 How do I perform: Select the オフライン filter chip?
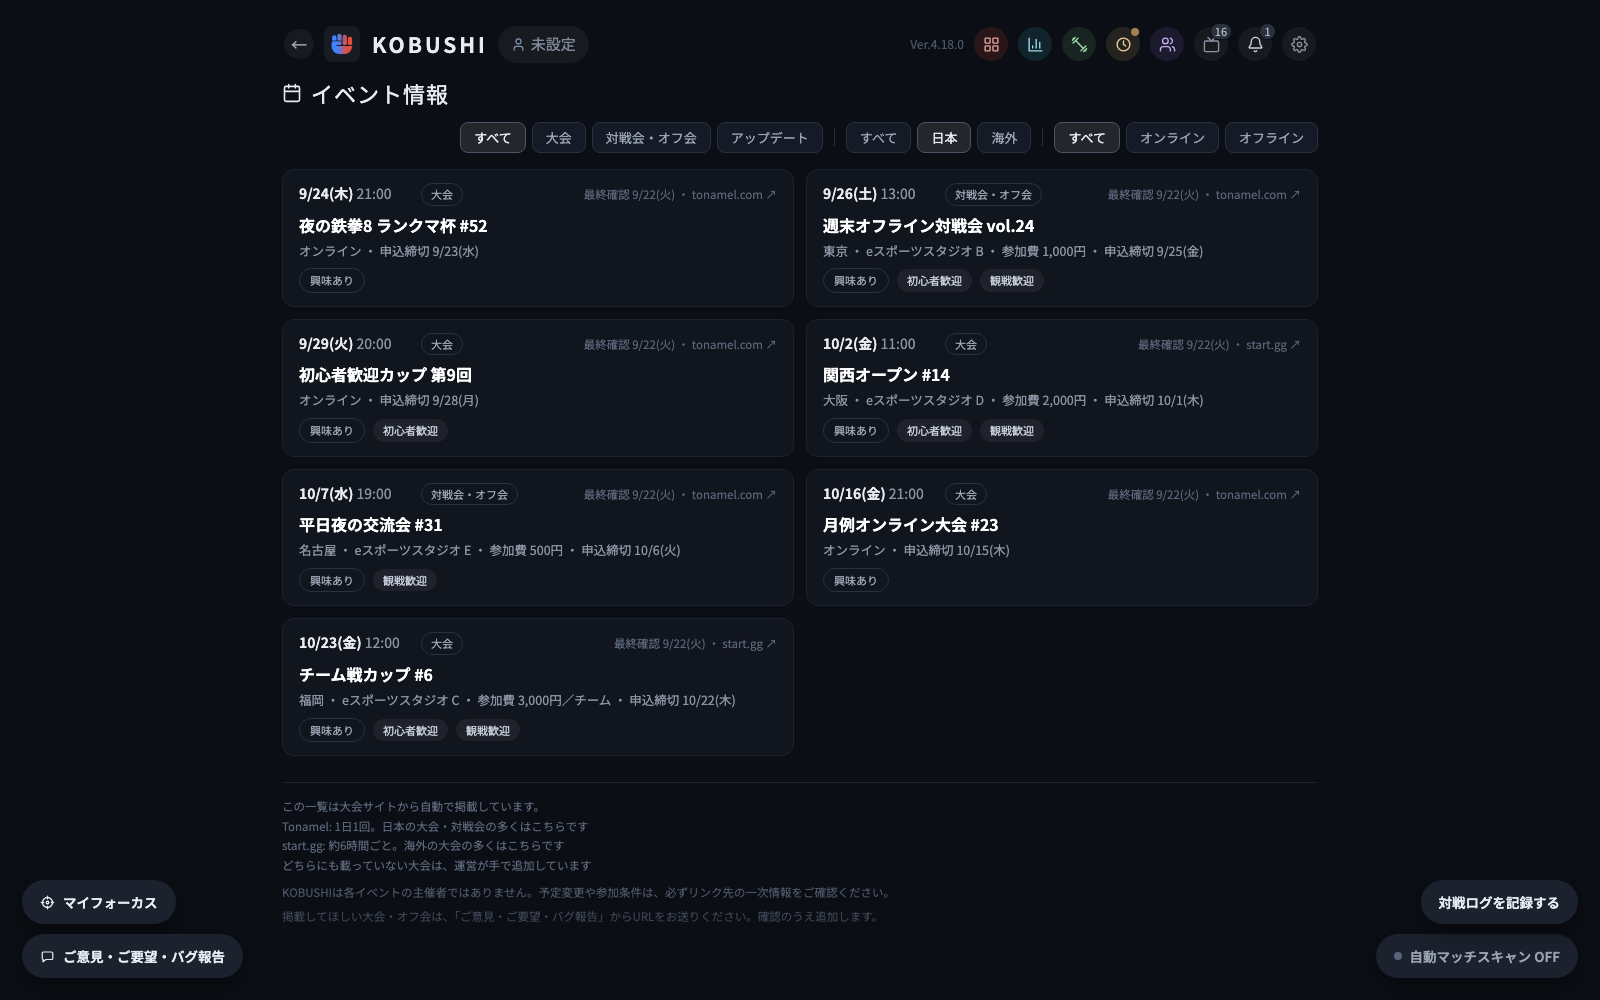[1271, 138]
